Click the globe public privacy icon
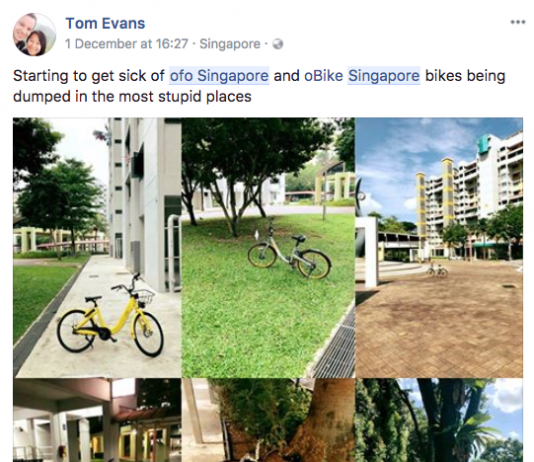This screenshot has width=534, height=462. [x=278, y=44]
